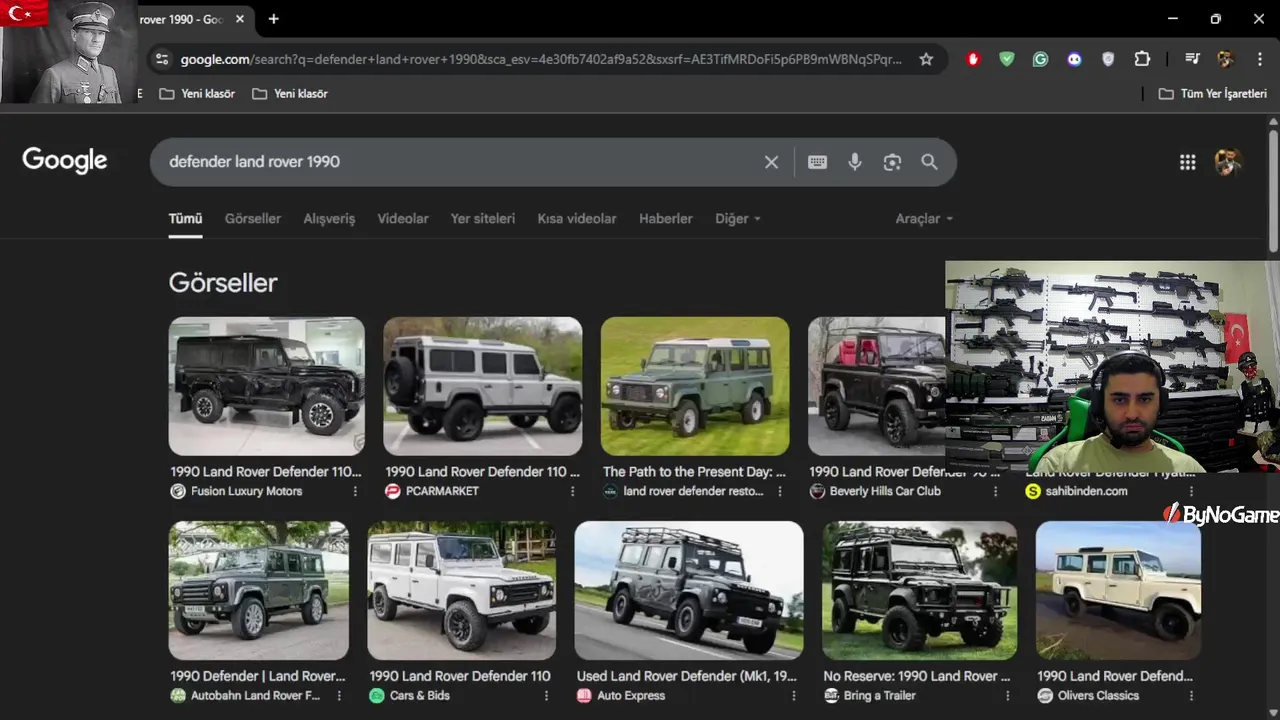Open the Grammarly extension icon
1280x720 pixels.
(1040, 59)
